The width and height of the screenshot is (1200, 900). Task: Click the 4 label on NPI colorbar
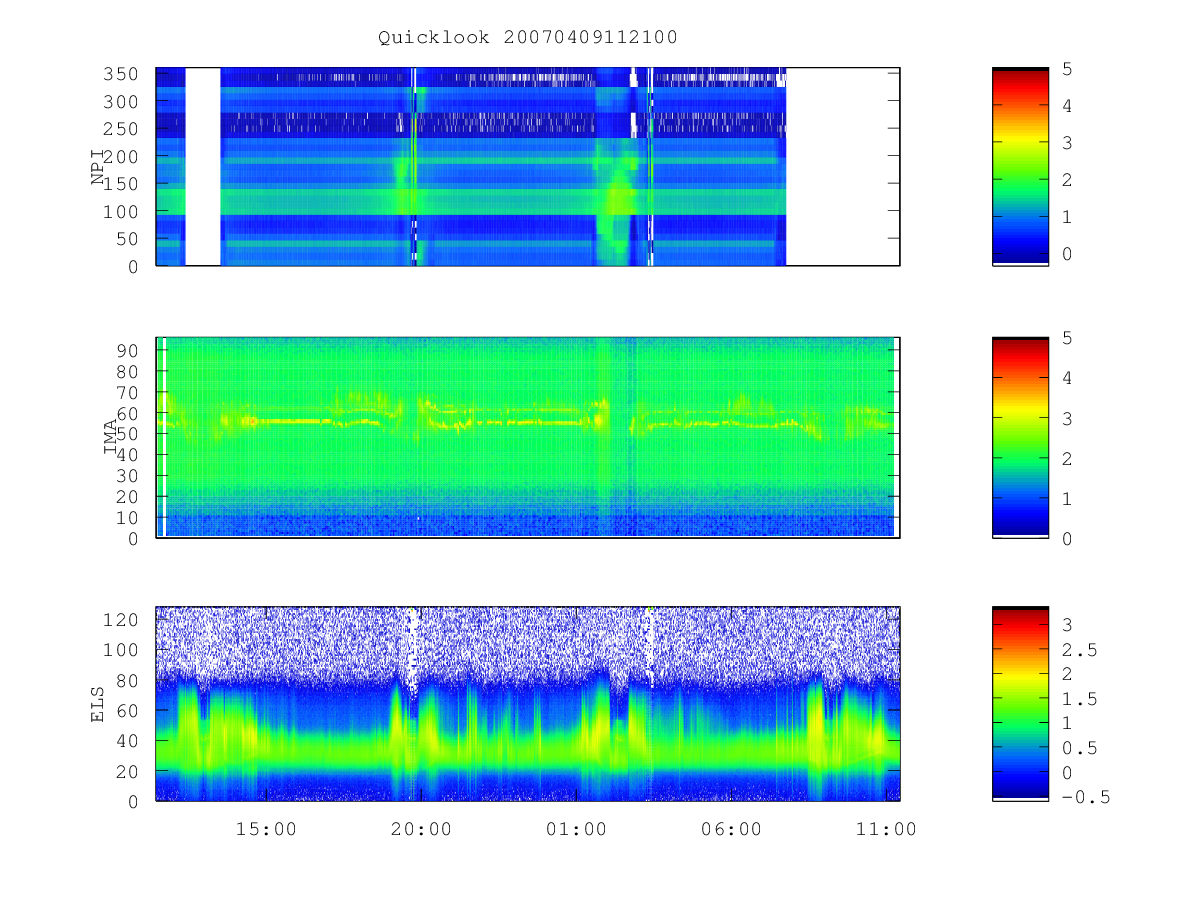[x=1066, y=106]
